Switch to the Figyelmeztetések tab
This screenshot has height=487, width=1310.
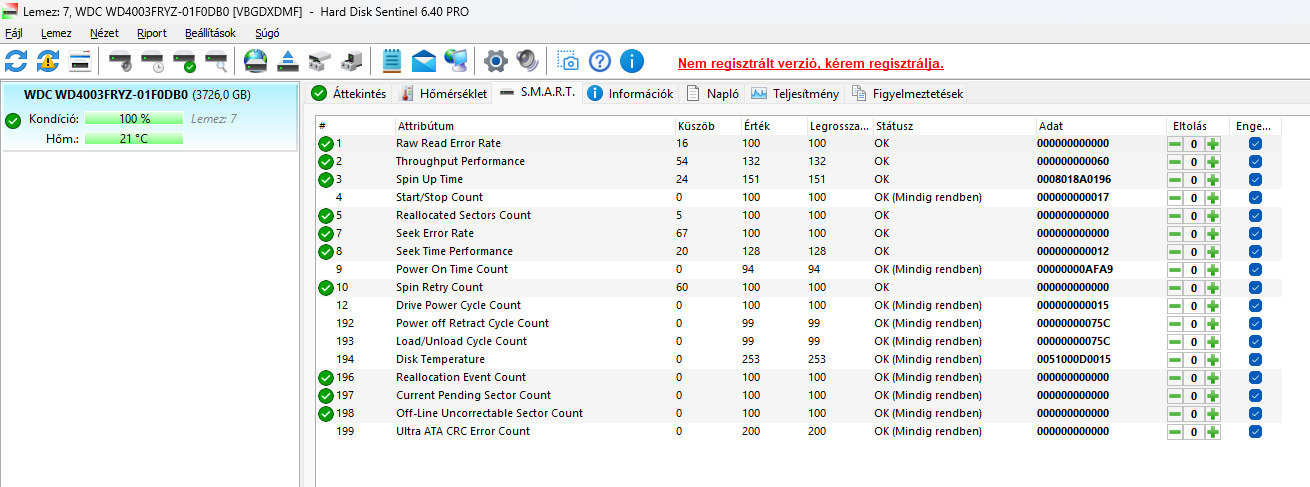907,94
